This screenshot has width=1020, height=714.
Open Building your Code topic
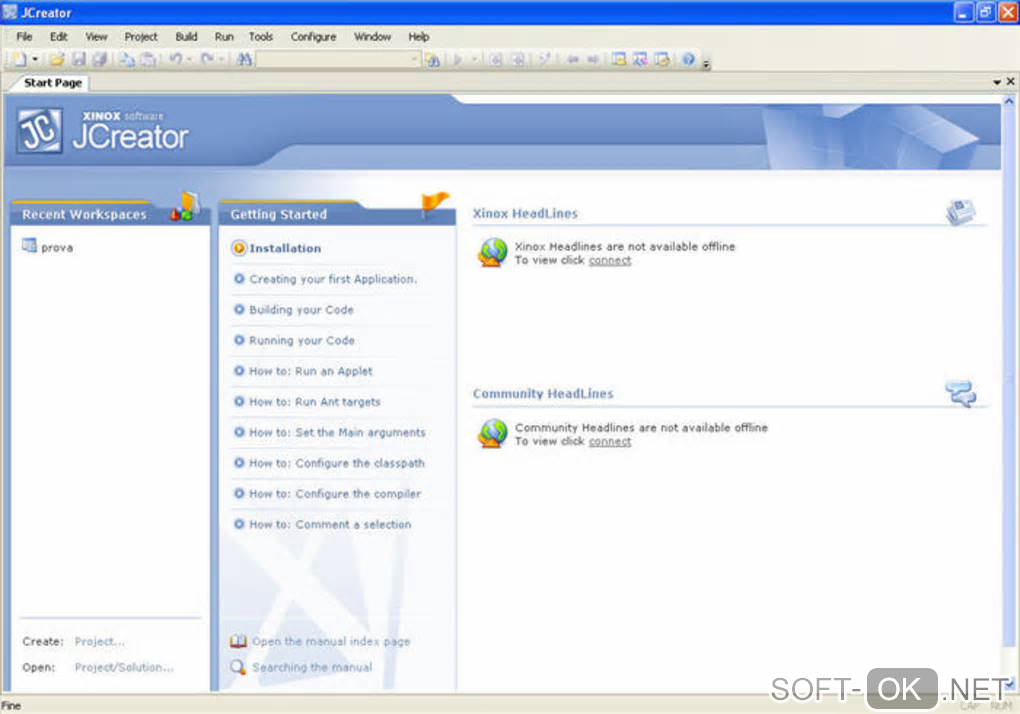point(301,310)
